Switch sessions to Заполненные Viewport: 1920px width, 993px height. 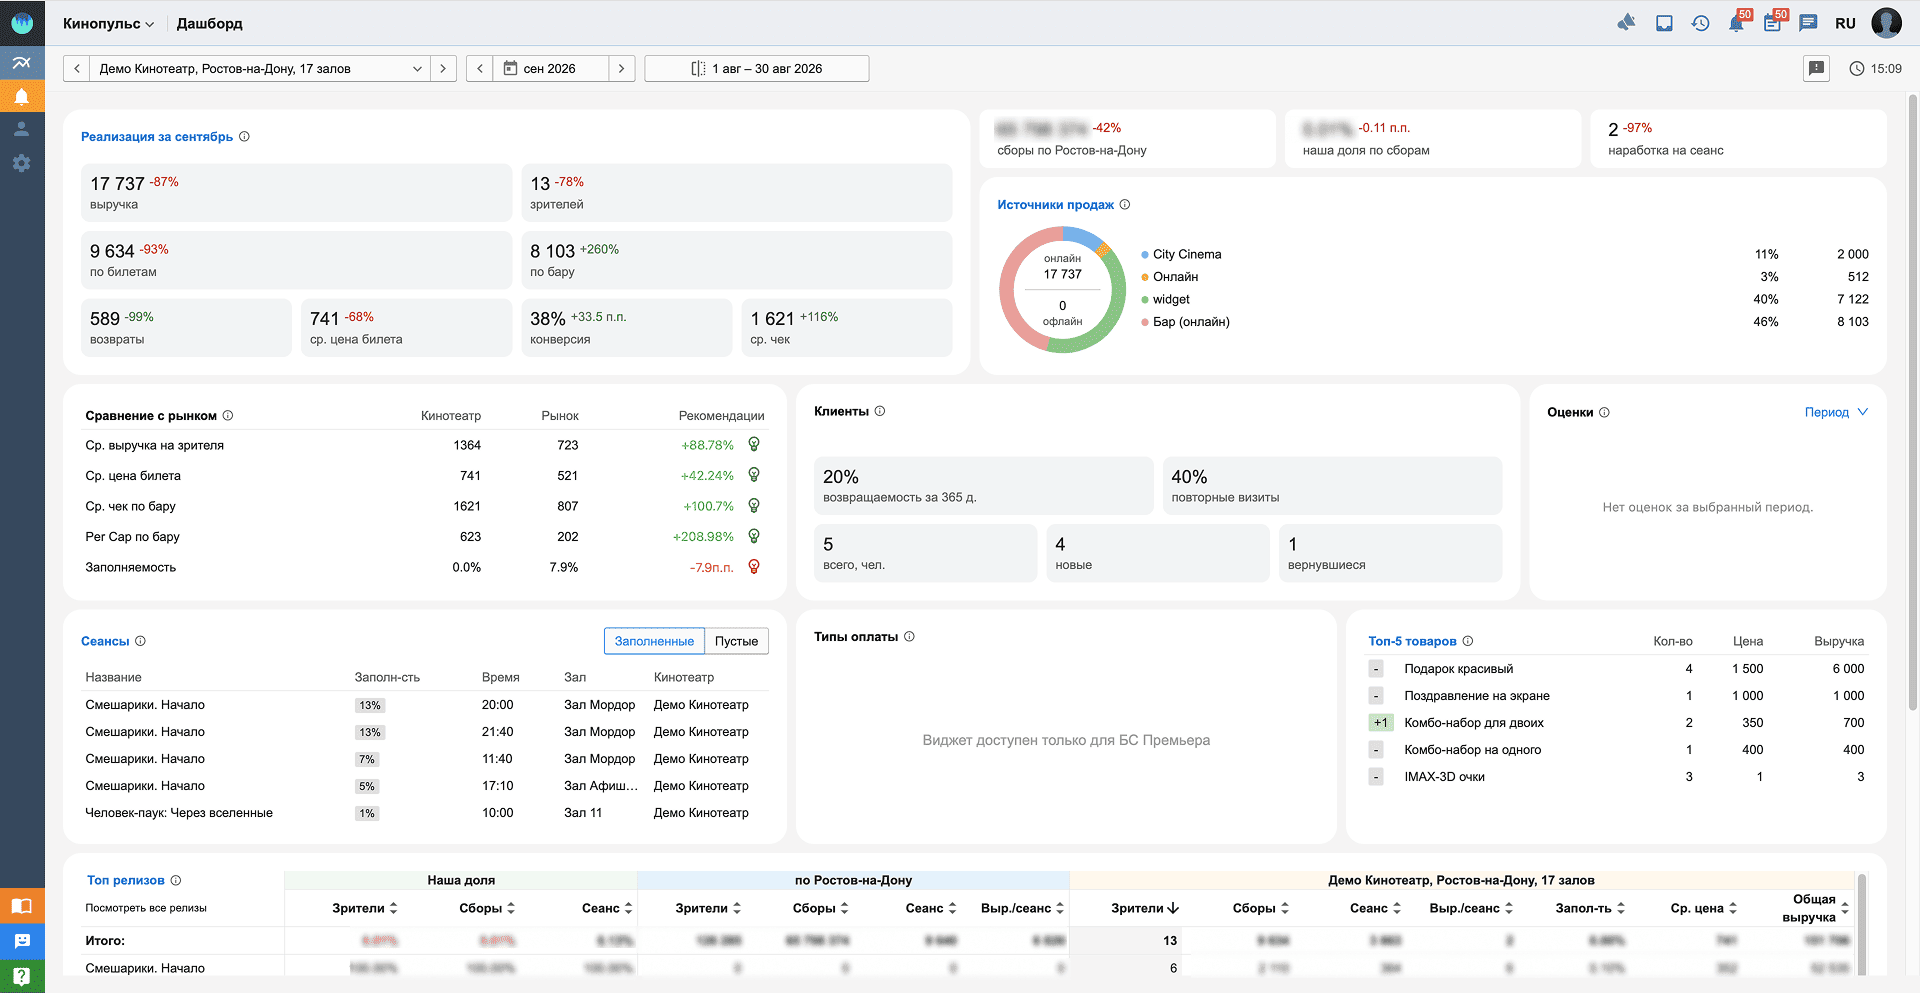point(654,641)
